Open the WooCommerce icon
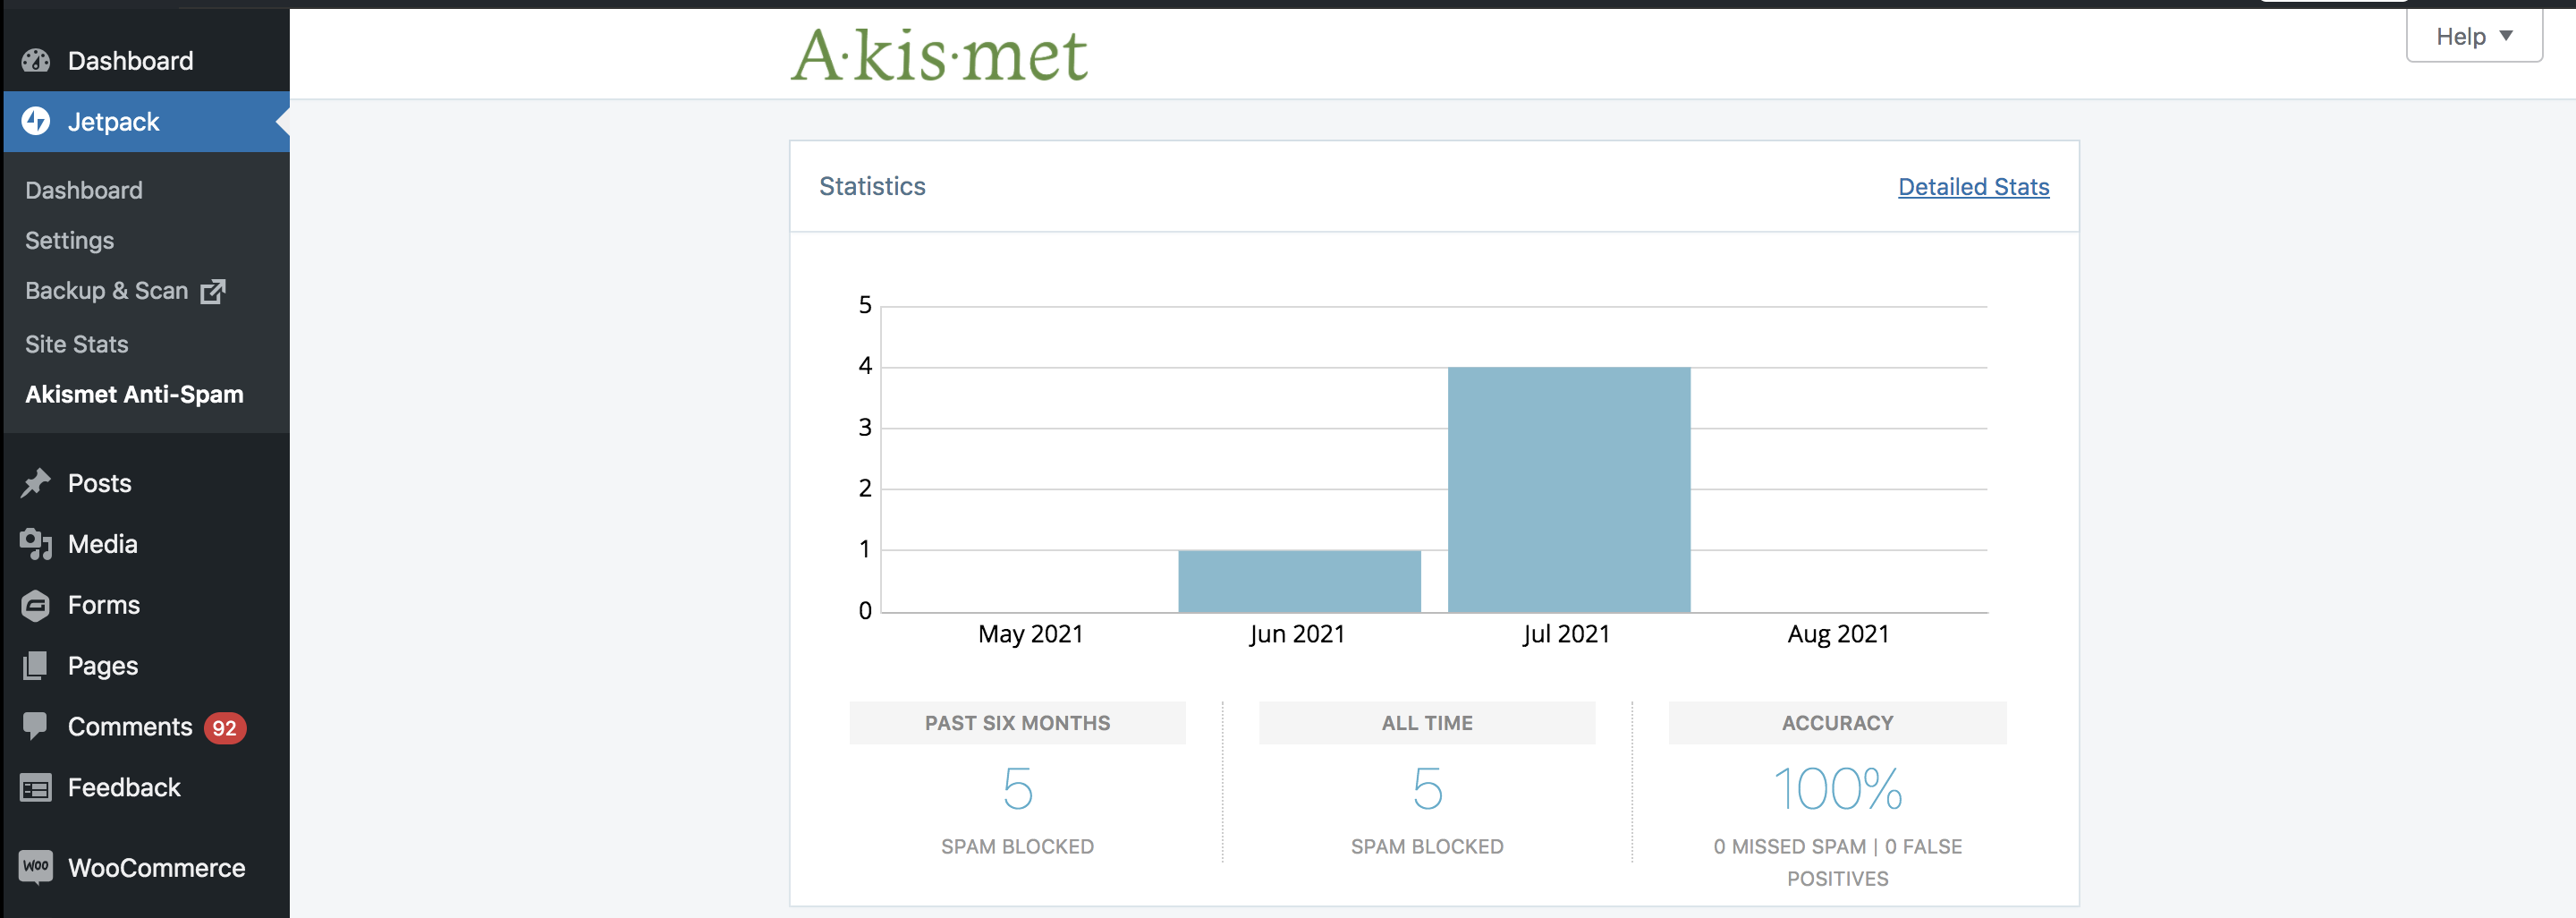Image resolution: width=2576 pixels, height=918 pixels. [35, 866]
